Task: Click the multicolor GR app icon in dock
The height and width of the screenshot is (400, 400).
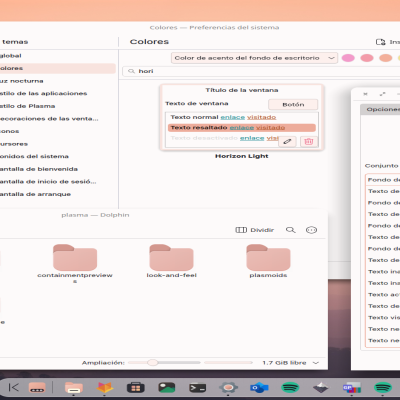Action: coord(352,388)
